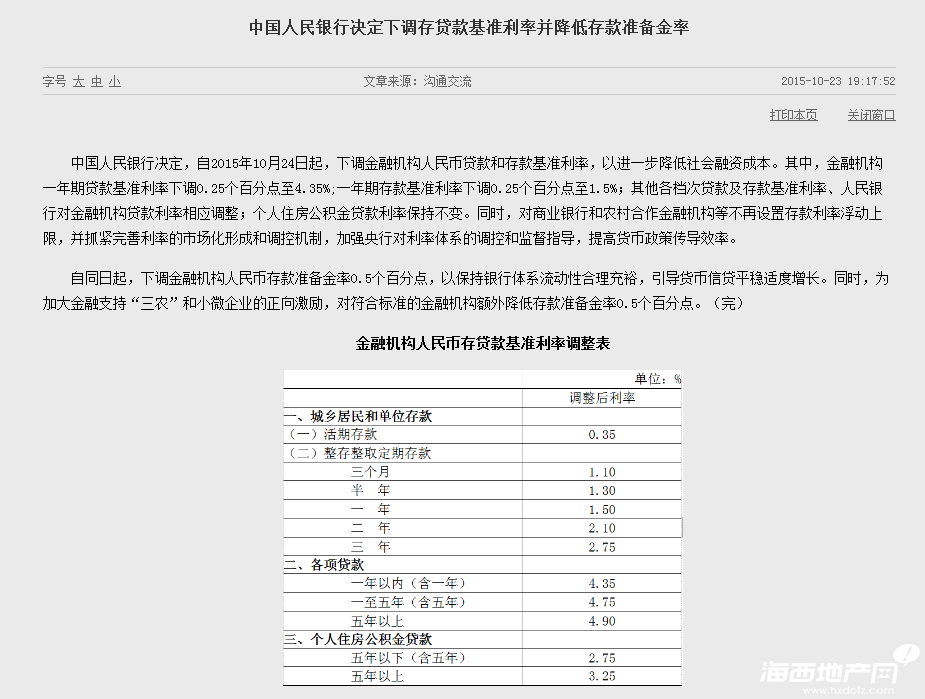Click the 字号 font size label
This screenshot has height=699, width=925.
point(54,81)
